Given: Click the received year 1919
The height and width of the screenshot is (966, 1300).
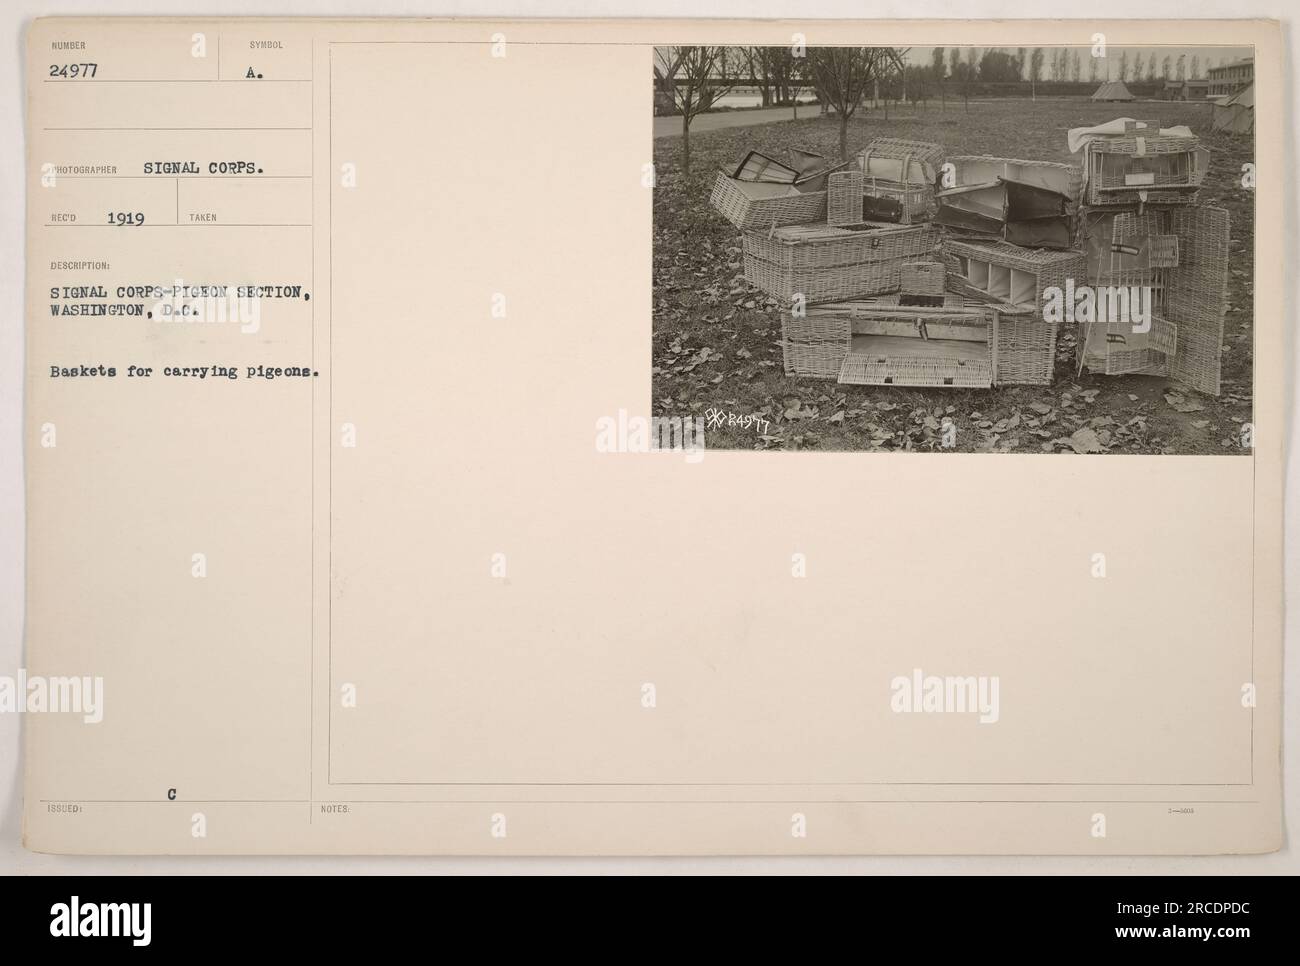Looking at the screenshot, I should tap(125, 217).
